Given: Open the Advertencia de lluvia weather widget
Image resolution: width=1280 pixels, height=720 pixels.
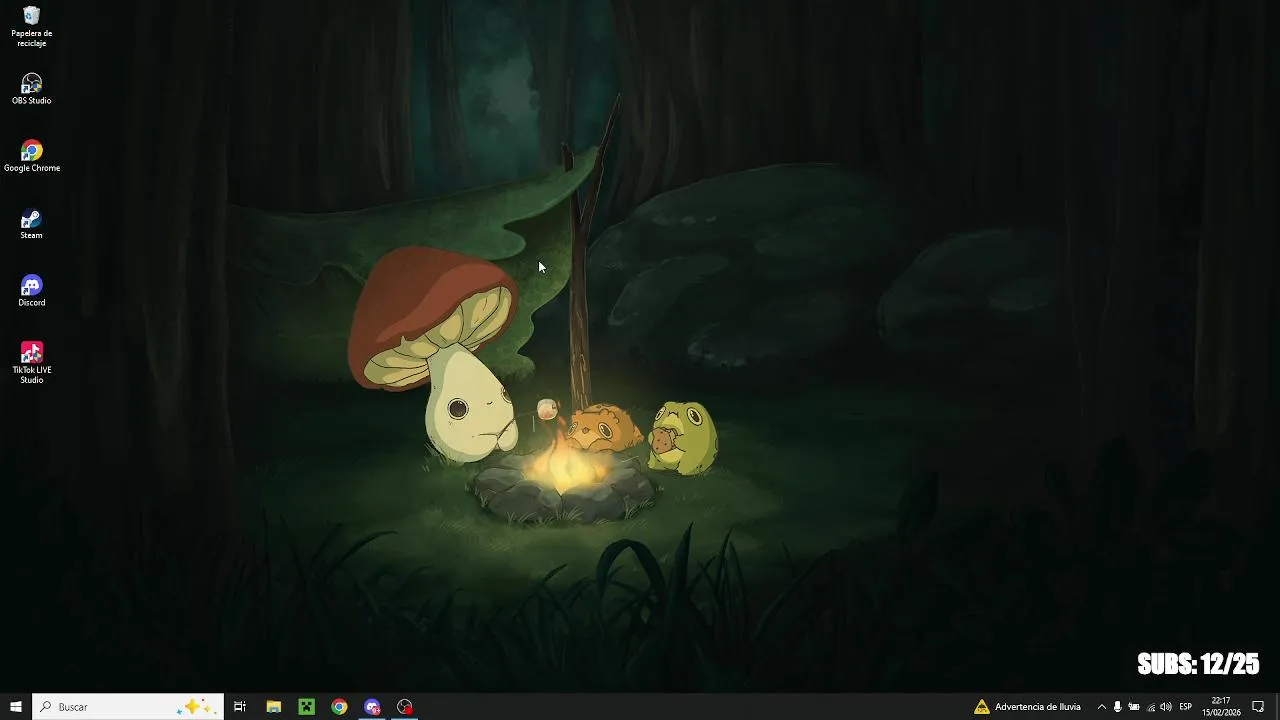Looking at the screenshot, I should tap(1027, 706).
